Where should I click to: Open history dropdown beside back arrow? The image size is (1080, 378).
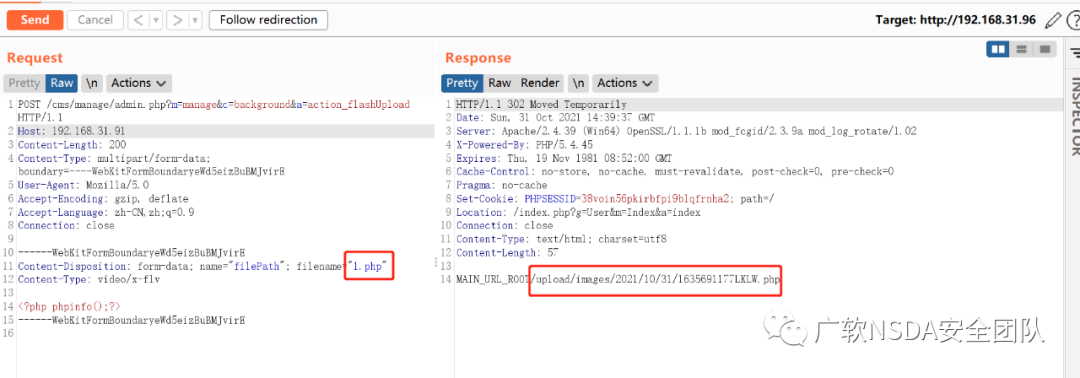click(x=156, y=20)
